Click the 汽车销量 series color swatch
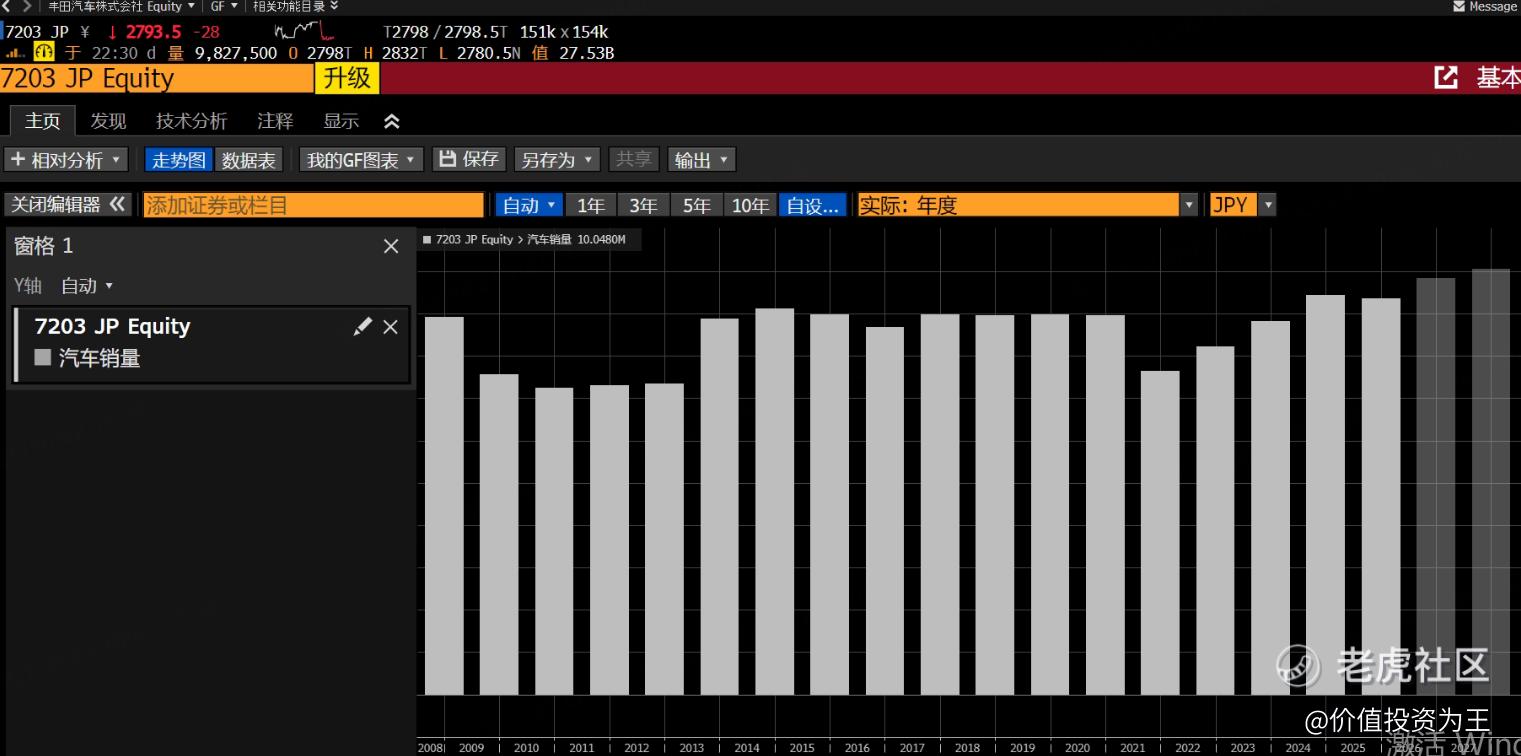The image size is (1521, 756). pyautogui.click(x=43, y=357)
